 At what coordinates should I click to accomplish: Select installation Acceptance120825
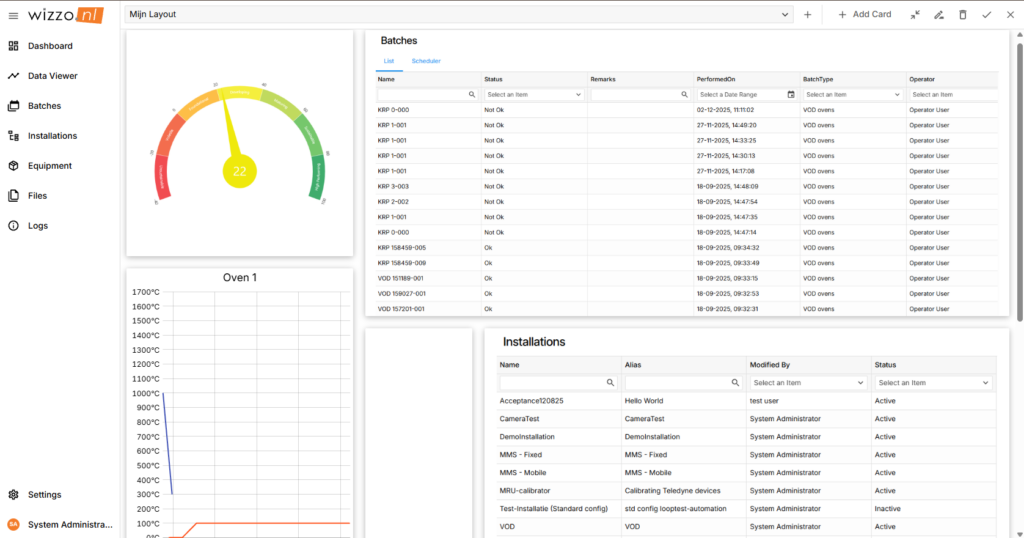point(746,401)
